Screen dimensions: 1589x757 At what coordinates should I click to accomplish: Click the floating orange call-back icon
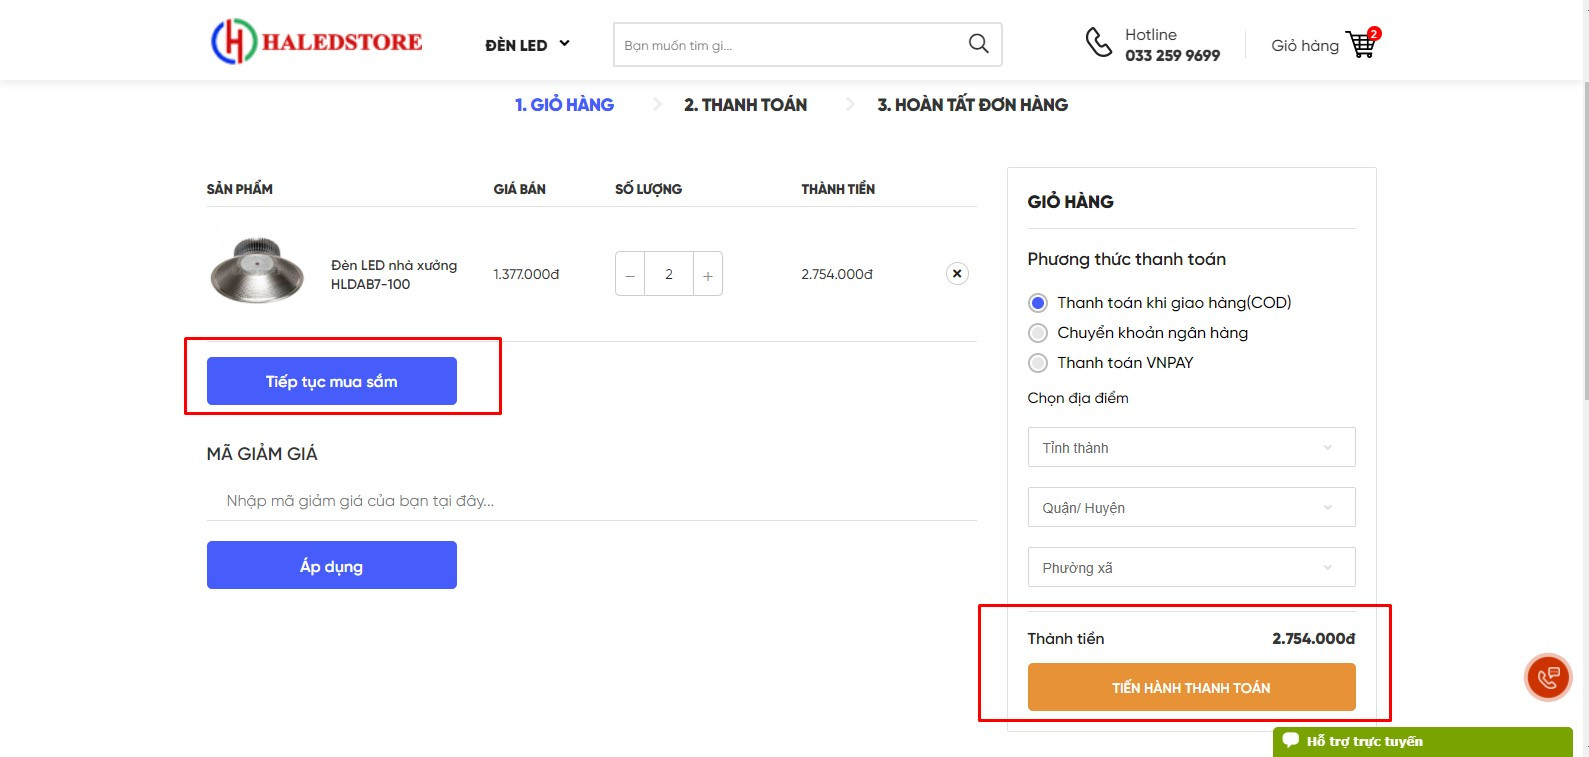(x=1547, y=677)
